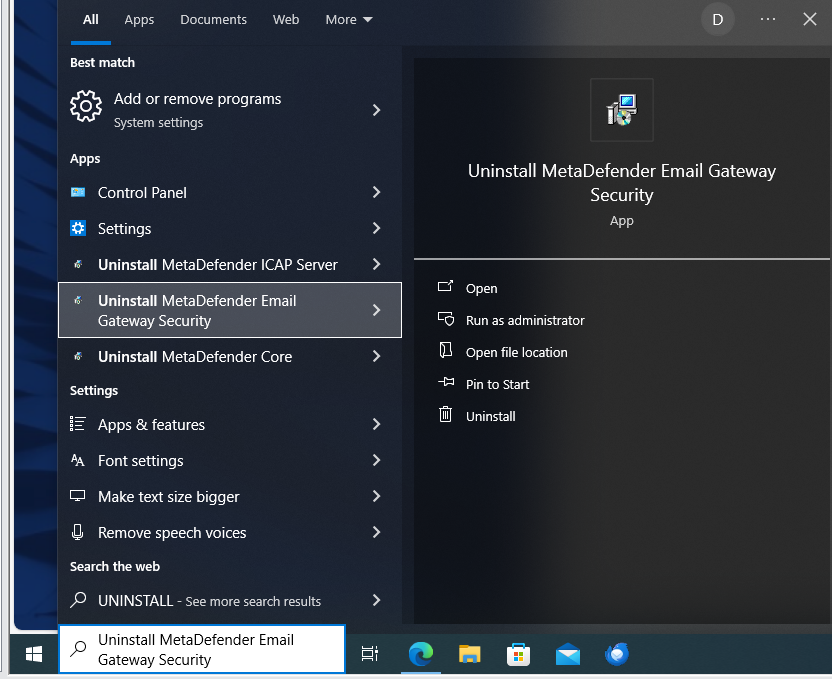This screenshot has height=679, width=832.
Task: Expand the Remove speech voices arrow
Action: tap(376, 532)
